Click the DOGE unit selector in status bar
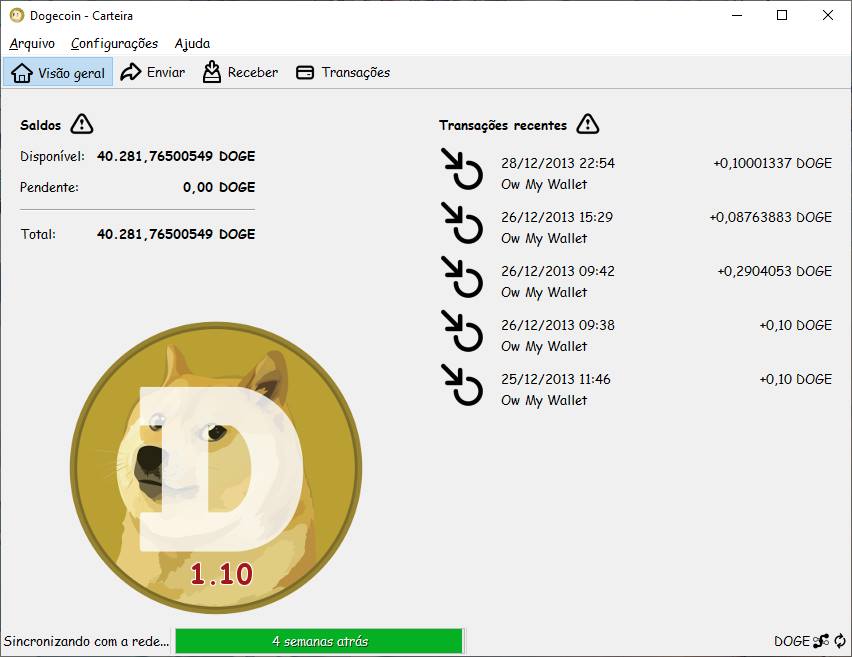 point(792,641)
